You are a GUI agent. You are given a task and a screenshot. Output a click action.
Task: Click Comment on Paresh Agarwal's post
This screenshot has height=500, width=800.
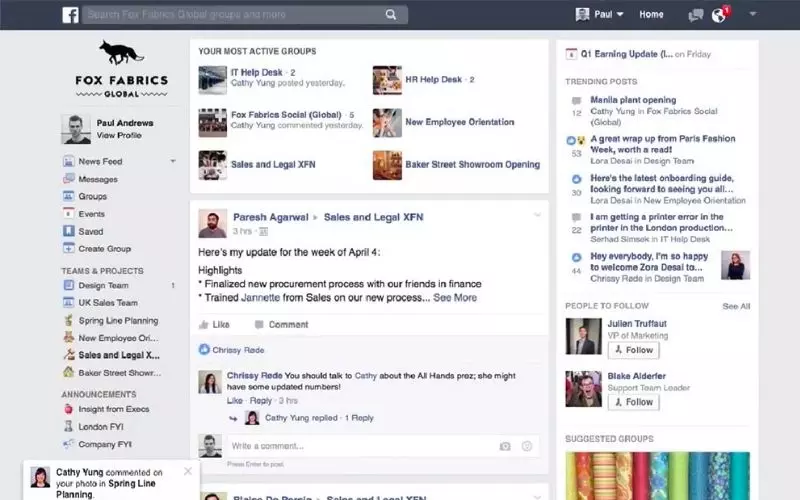pos(282,324)
